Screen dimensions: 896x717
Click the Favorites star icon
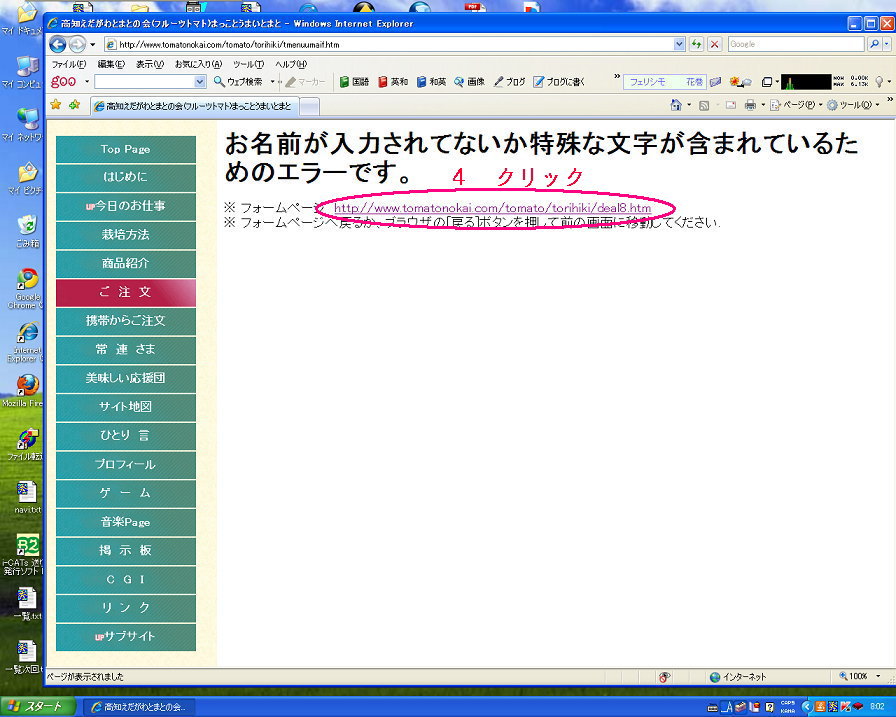coord(55,105)
